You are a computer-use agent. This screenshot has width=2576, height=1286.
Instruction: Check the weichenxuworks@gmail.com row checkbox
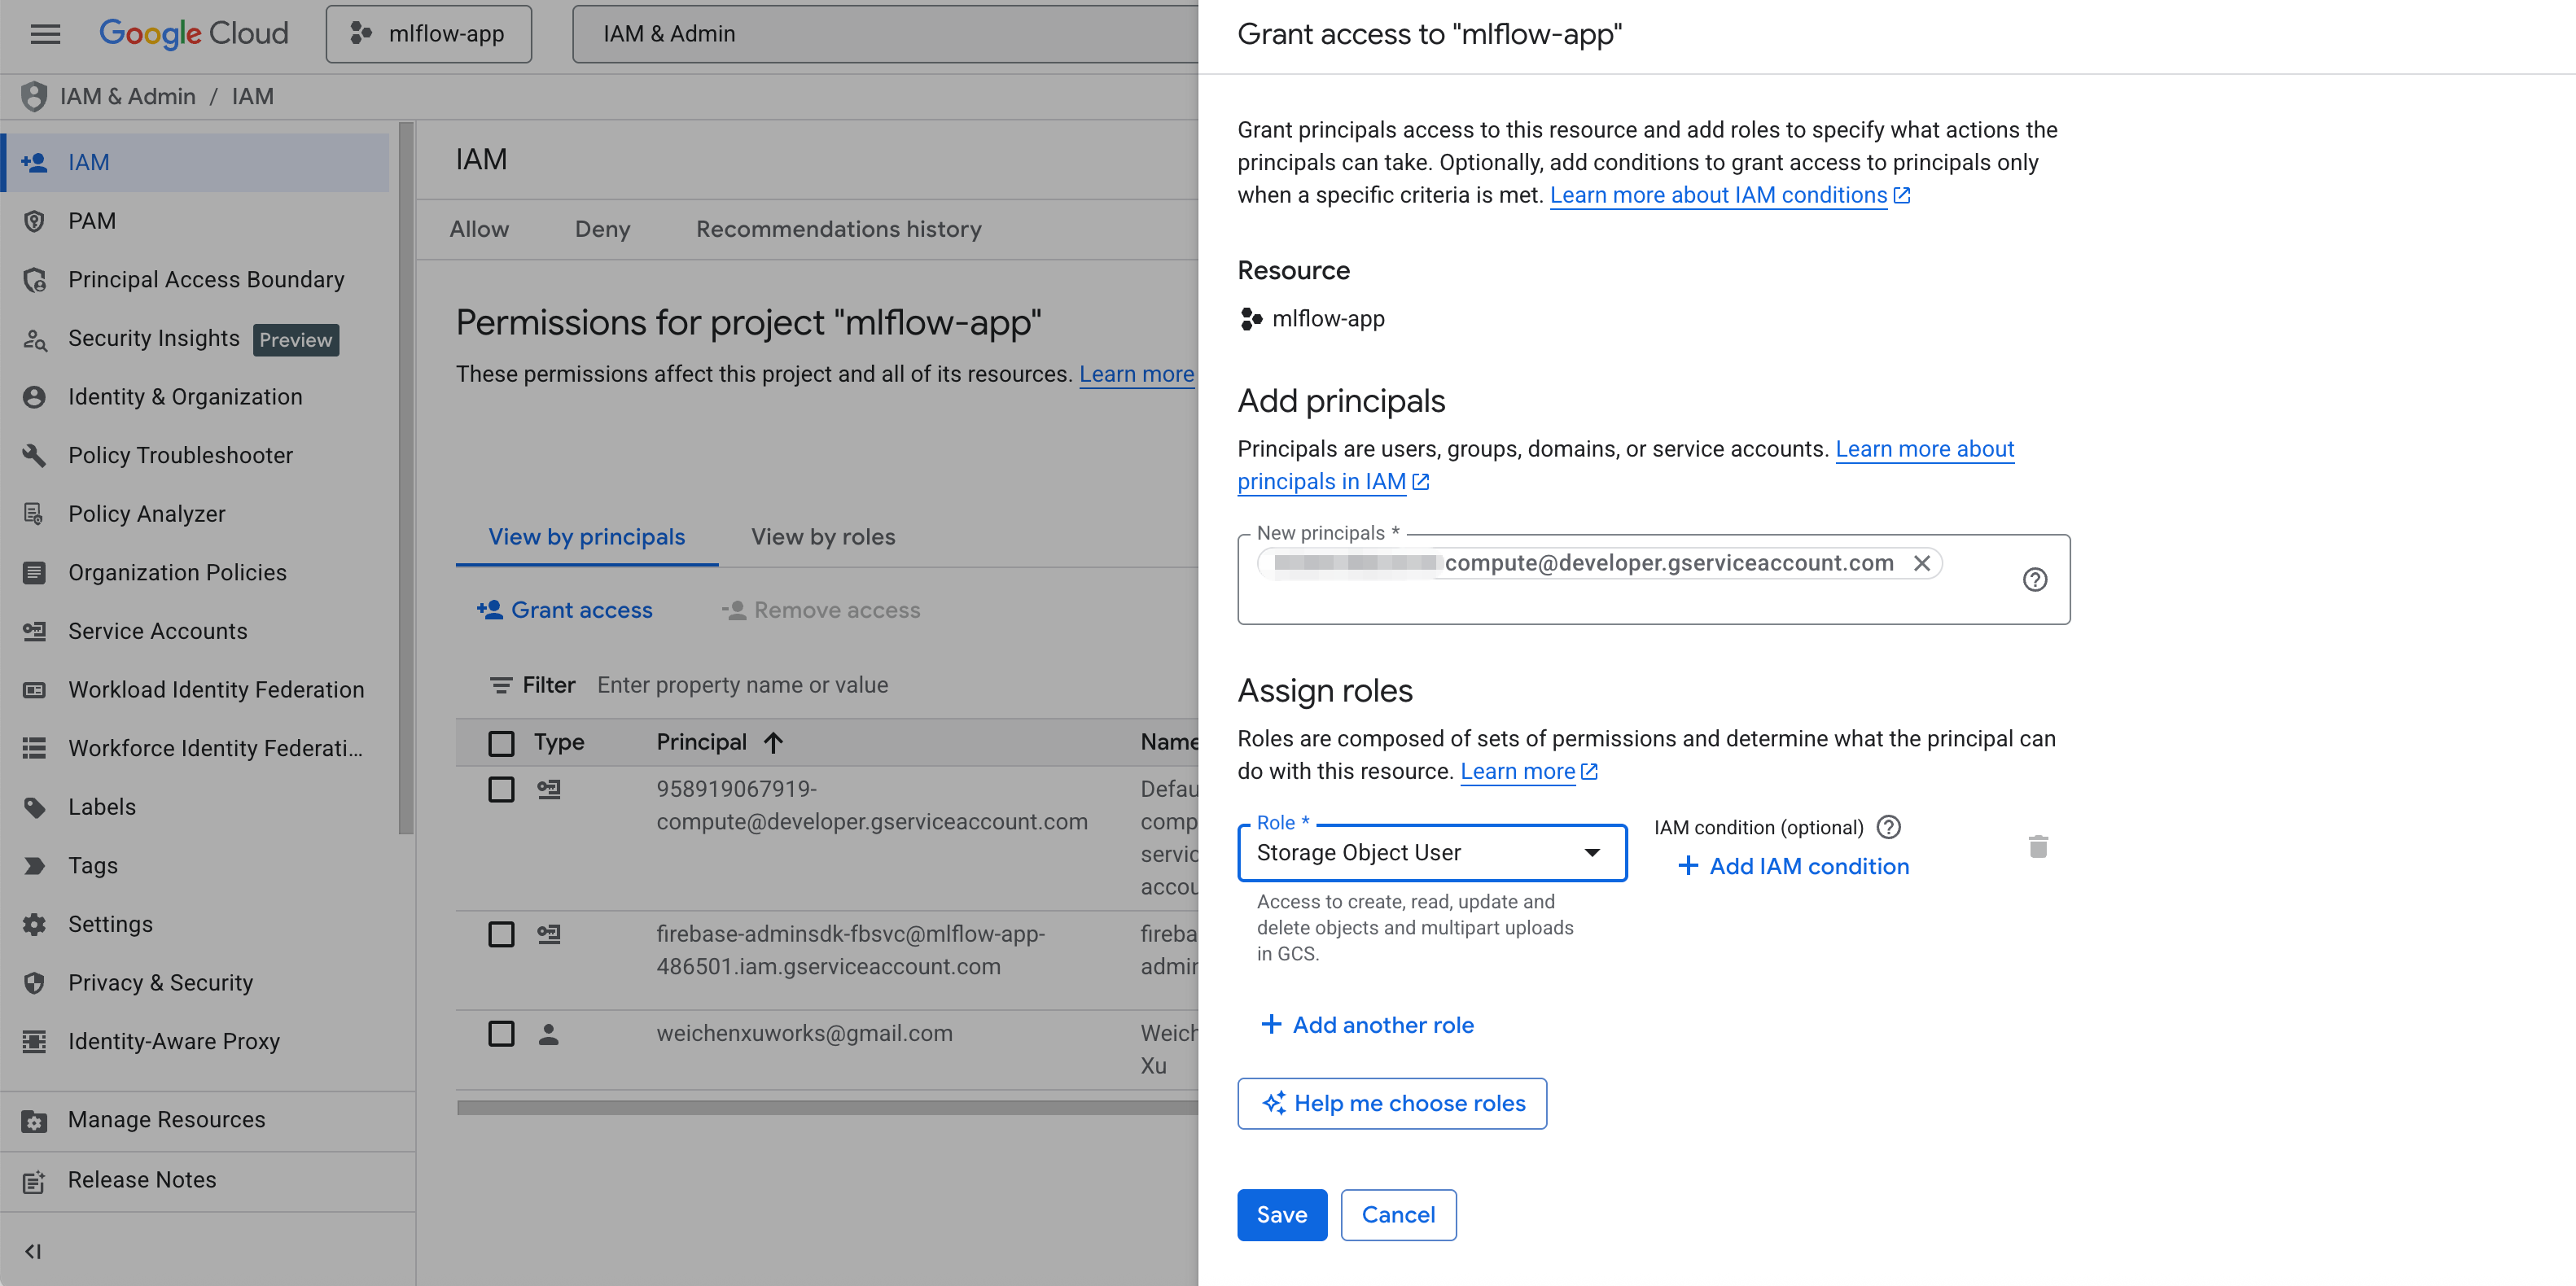click(501, 1033)
